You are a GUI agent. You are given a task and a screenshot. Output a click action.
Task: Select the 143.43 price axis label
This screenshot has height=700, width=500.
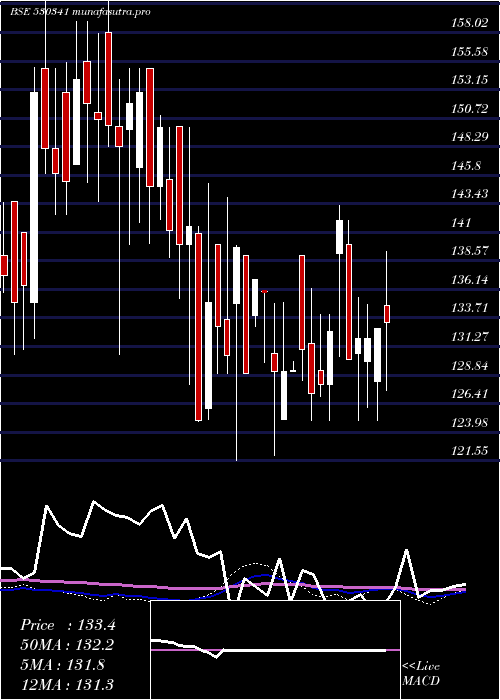pos(470,194)
